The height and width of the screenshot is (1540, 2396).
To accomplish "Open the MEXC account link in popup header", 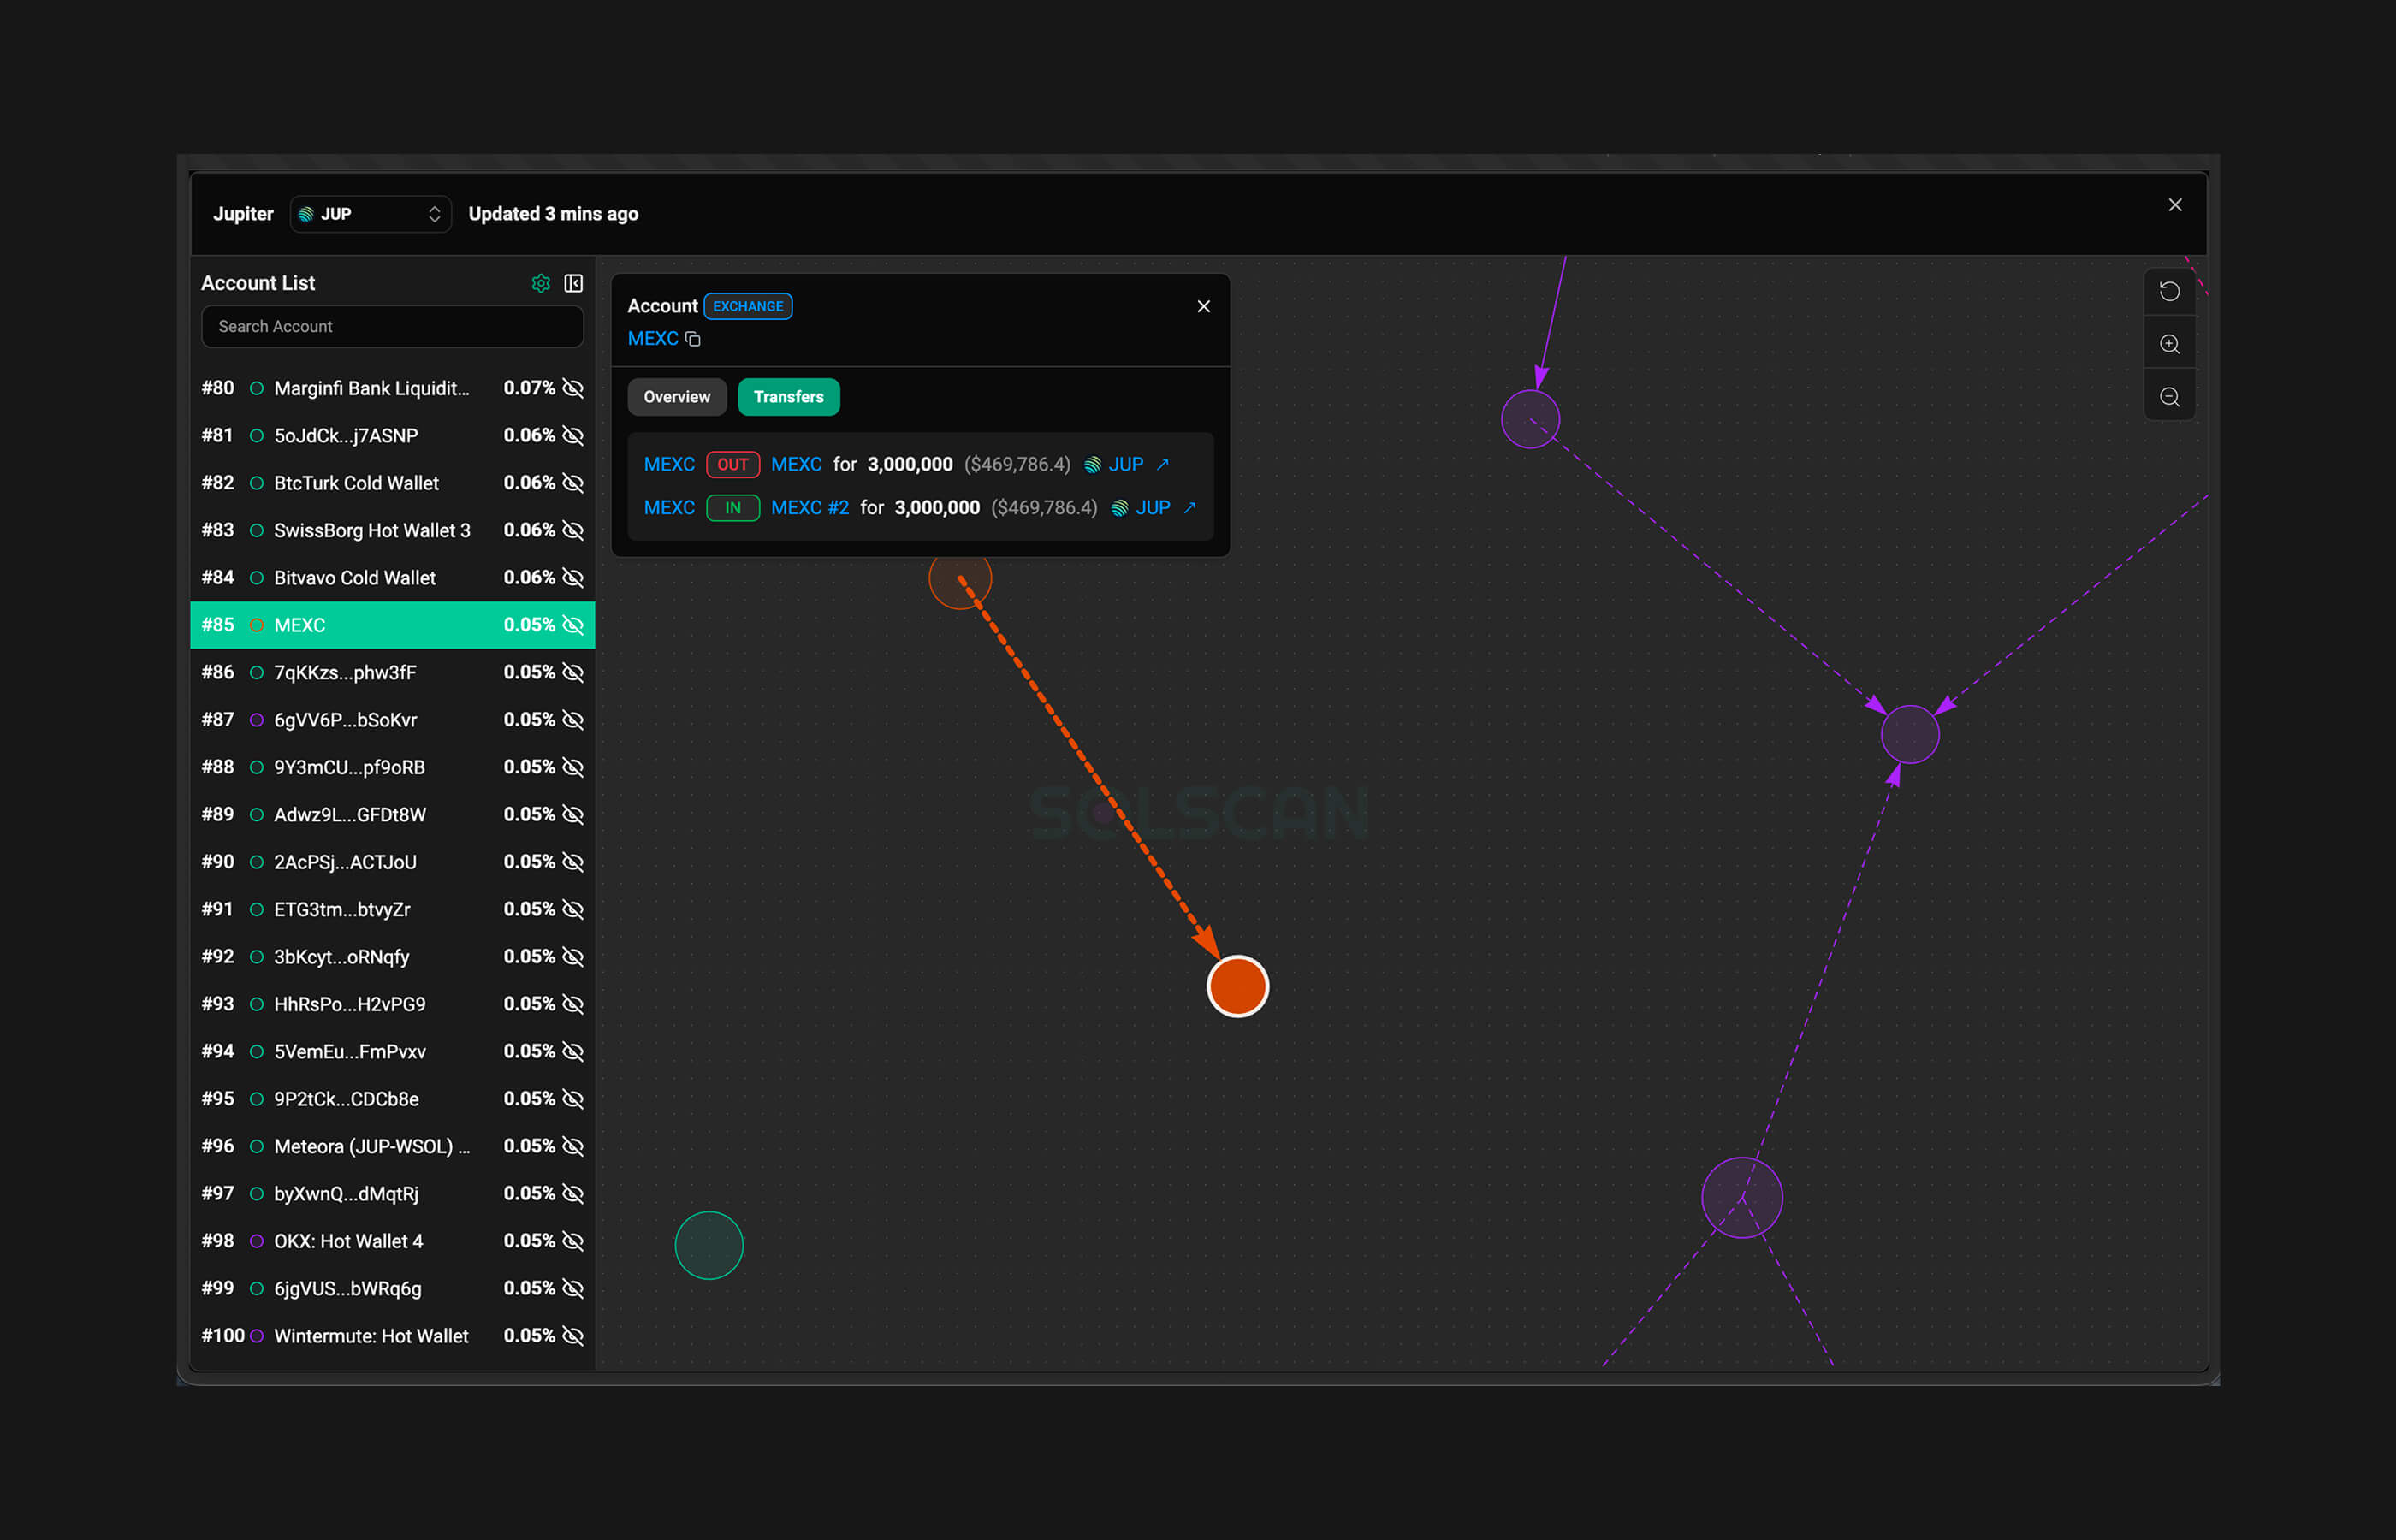I will [x=653, y=339].
